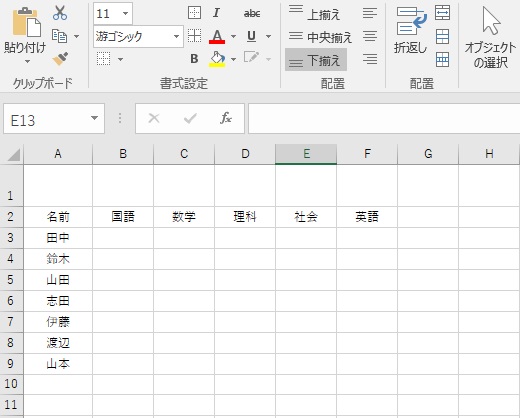Screen dimensions: 520x418
Task: Click the cell format icon beside font size
Action: pos(194,13)
